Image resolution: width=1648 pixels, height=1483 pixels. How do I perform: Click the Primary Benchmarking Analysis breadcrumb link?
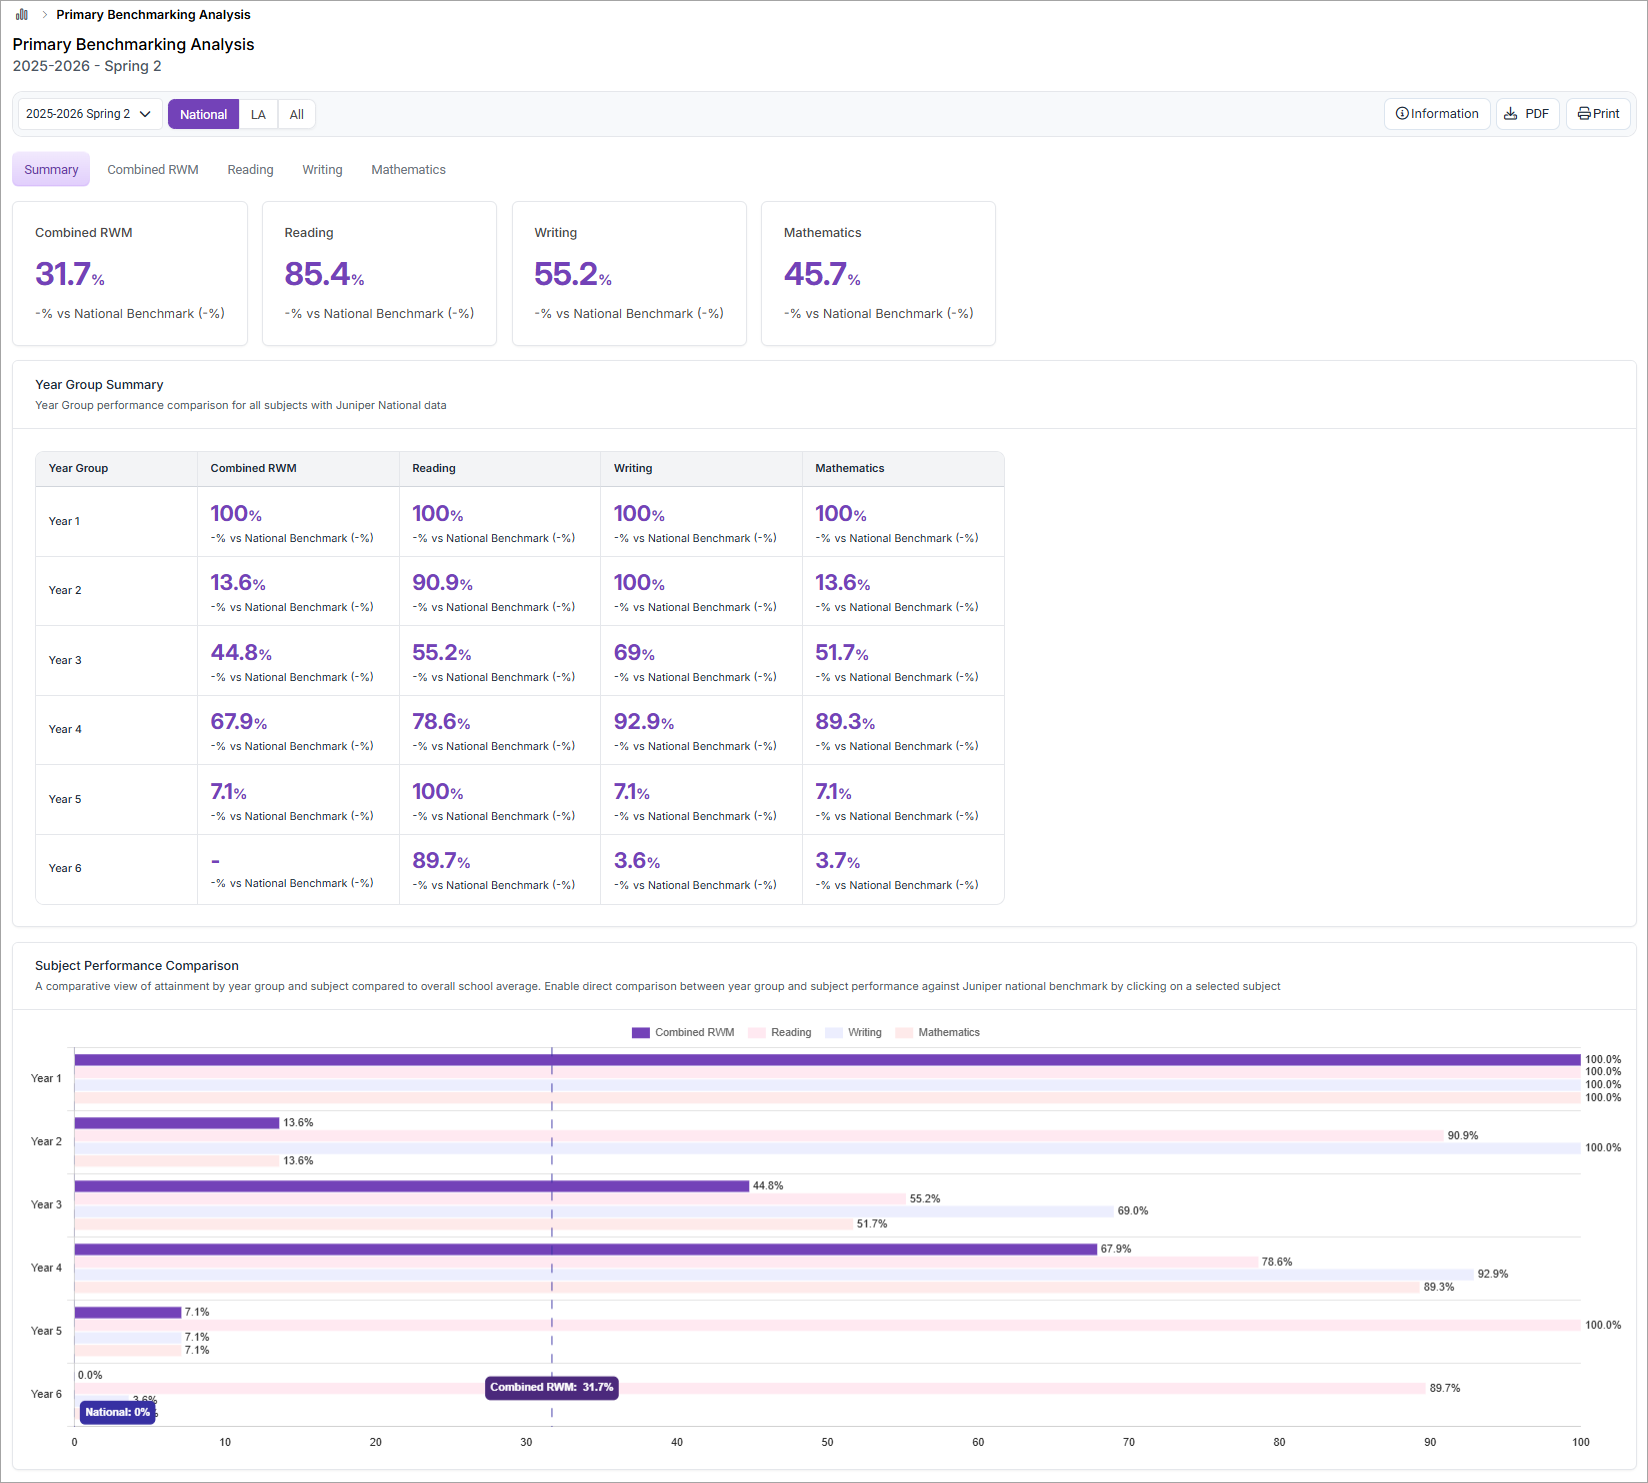pyautogui.click(x=153, y=15)
